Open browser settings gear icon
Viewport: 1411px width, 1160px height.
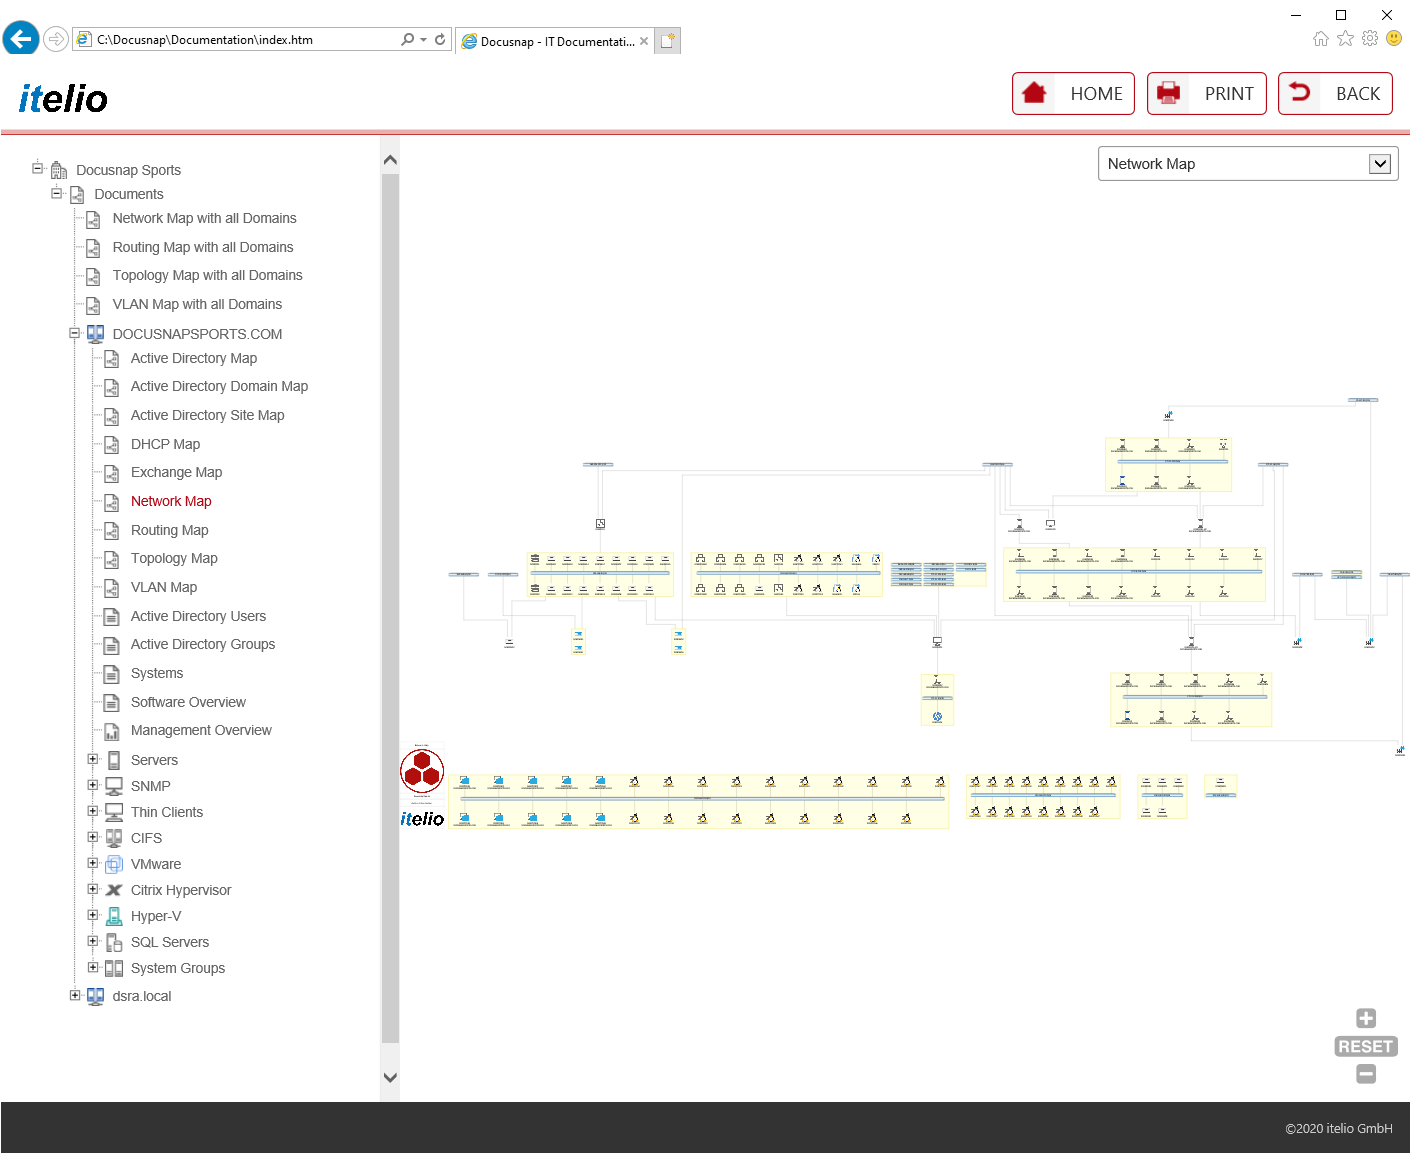coord(1370,38)
